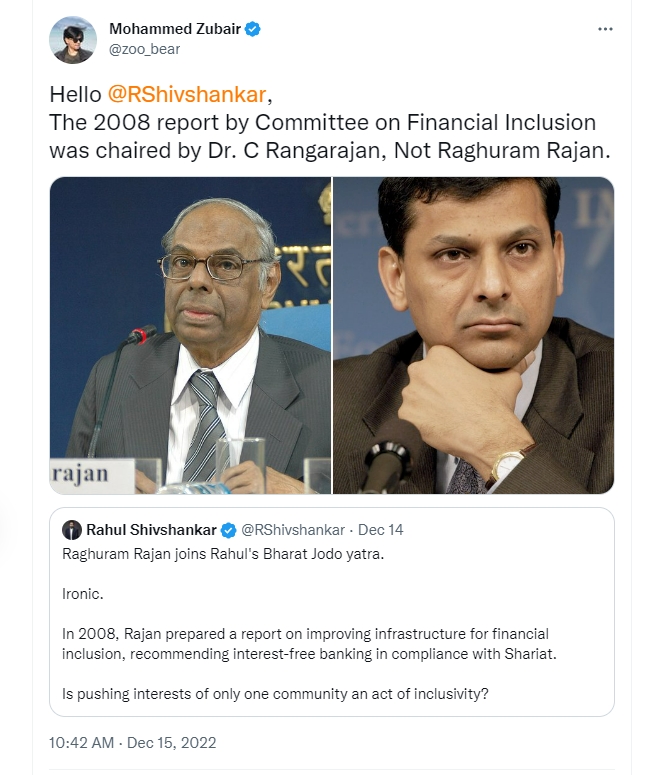Click the quoted question "Is pushing interests of only one community"
The width and height of the screenshot is (661, 775).
point(275,693)
